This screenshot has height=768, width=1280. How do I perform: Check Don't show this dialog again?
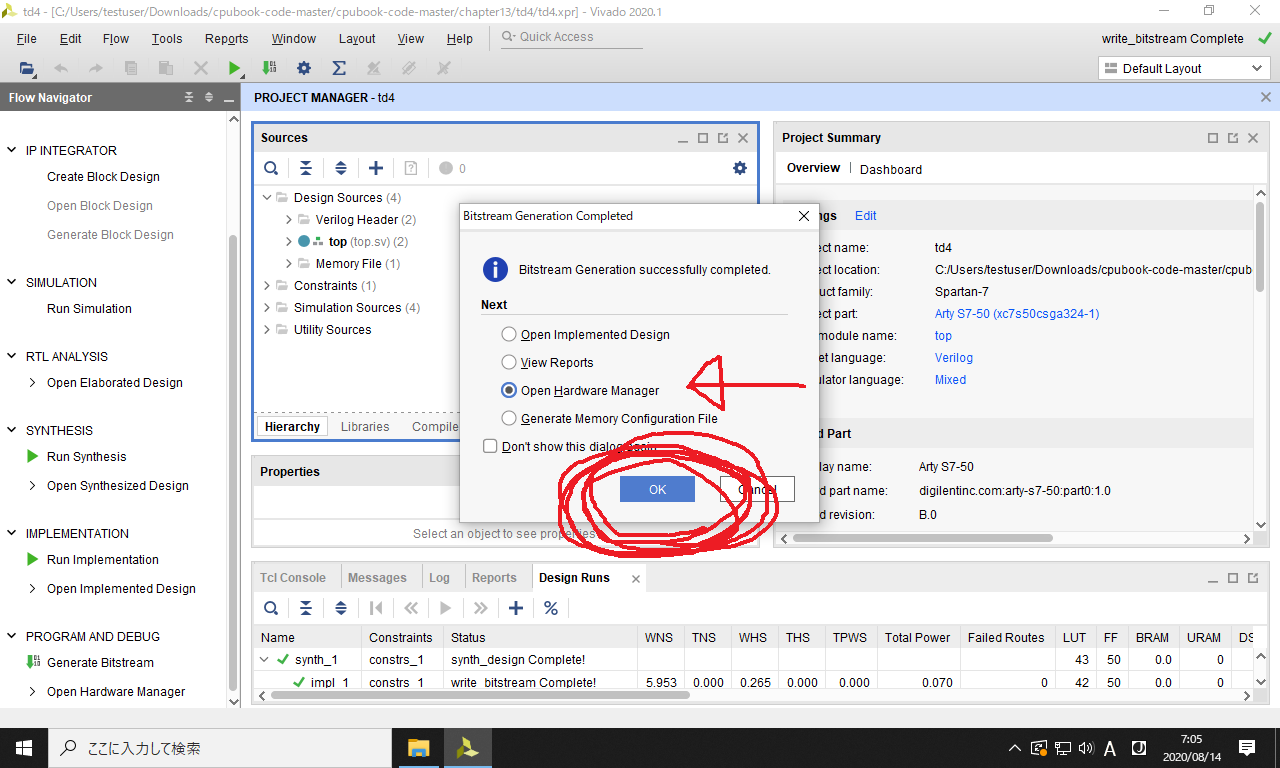(x=490, y=446)
